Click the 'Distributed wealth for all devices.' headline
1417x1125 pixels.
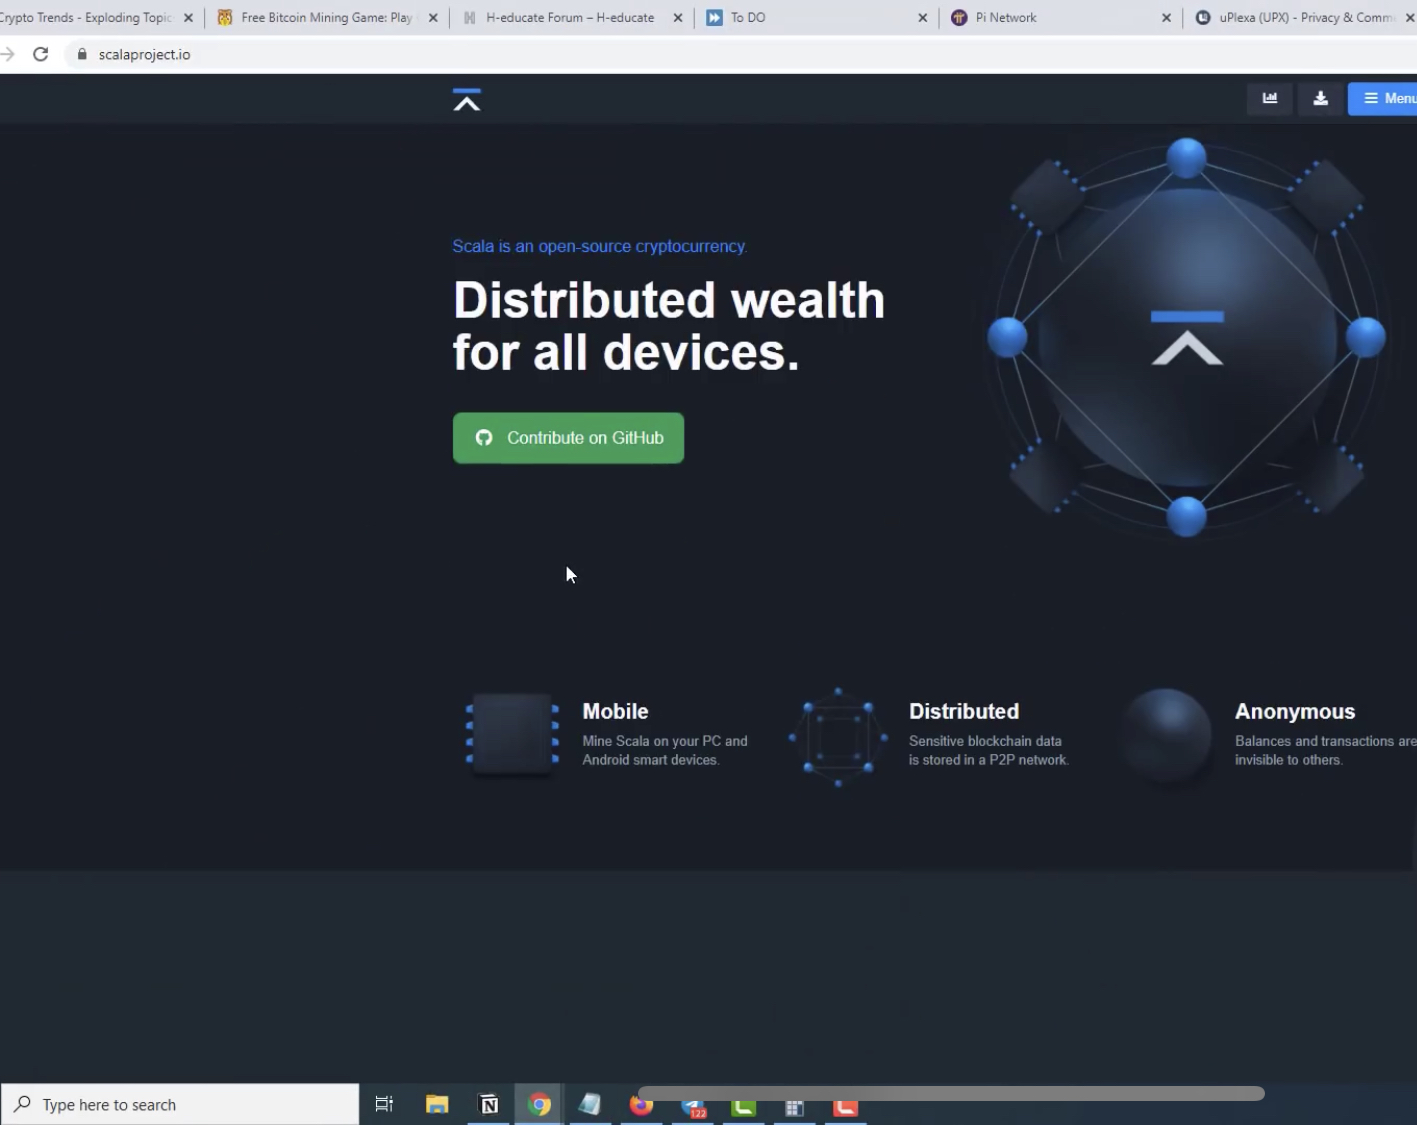tap(668, 326)
